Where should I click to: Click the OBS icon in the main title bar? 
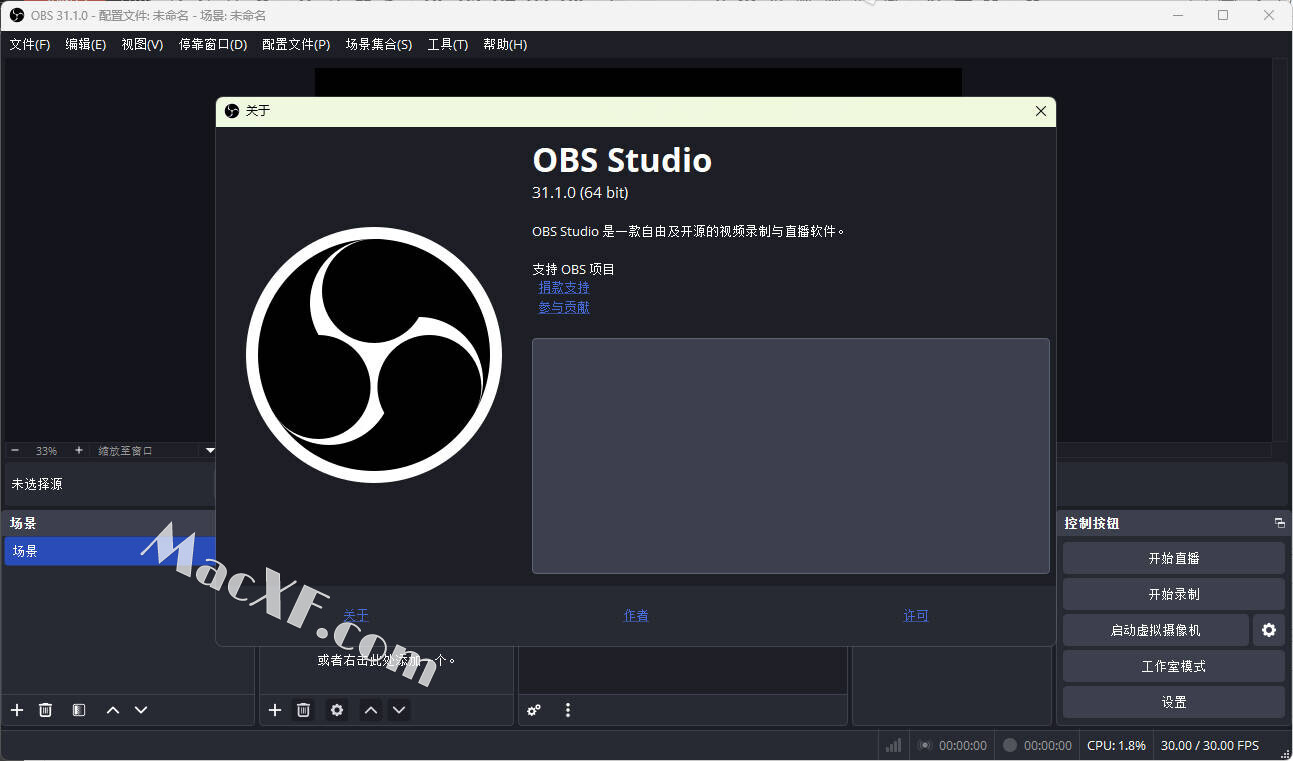tap(17, 15)
